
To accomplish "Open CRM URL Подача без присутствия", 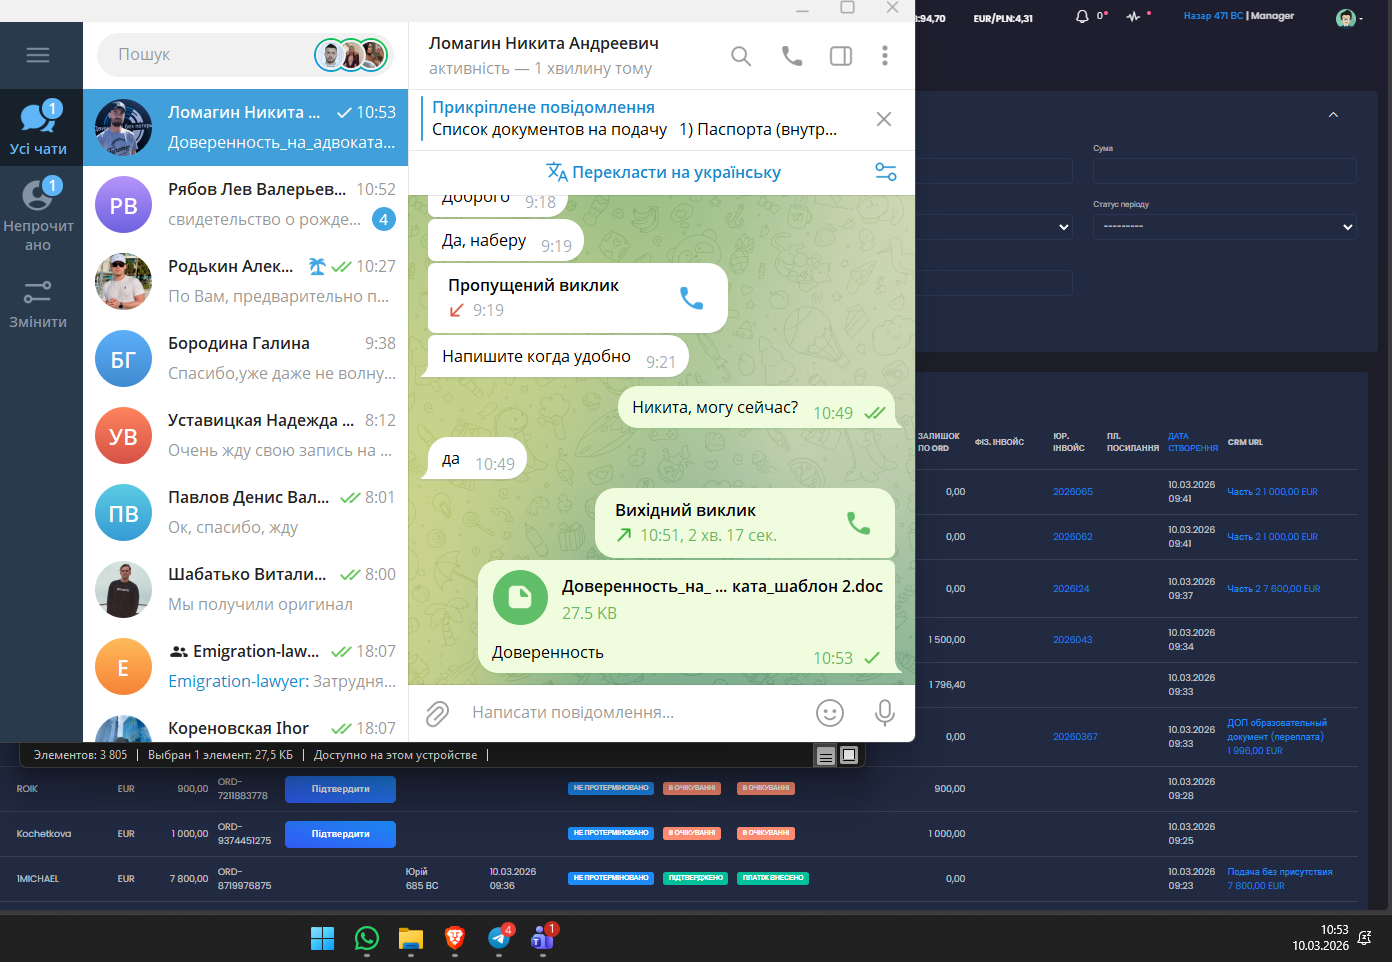I will (1280, 879).
